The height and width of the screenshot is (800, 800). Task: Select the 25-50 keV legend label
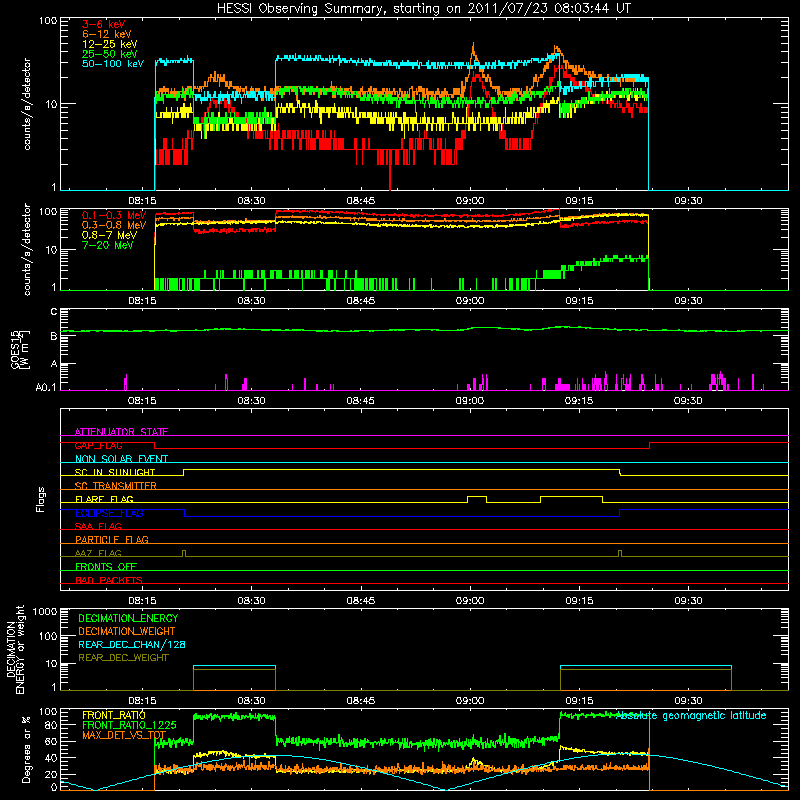point(109,54)
